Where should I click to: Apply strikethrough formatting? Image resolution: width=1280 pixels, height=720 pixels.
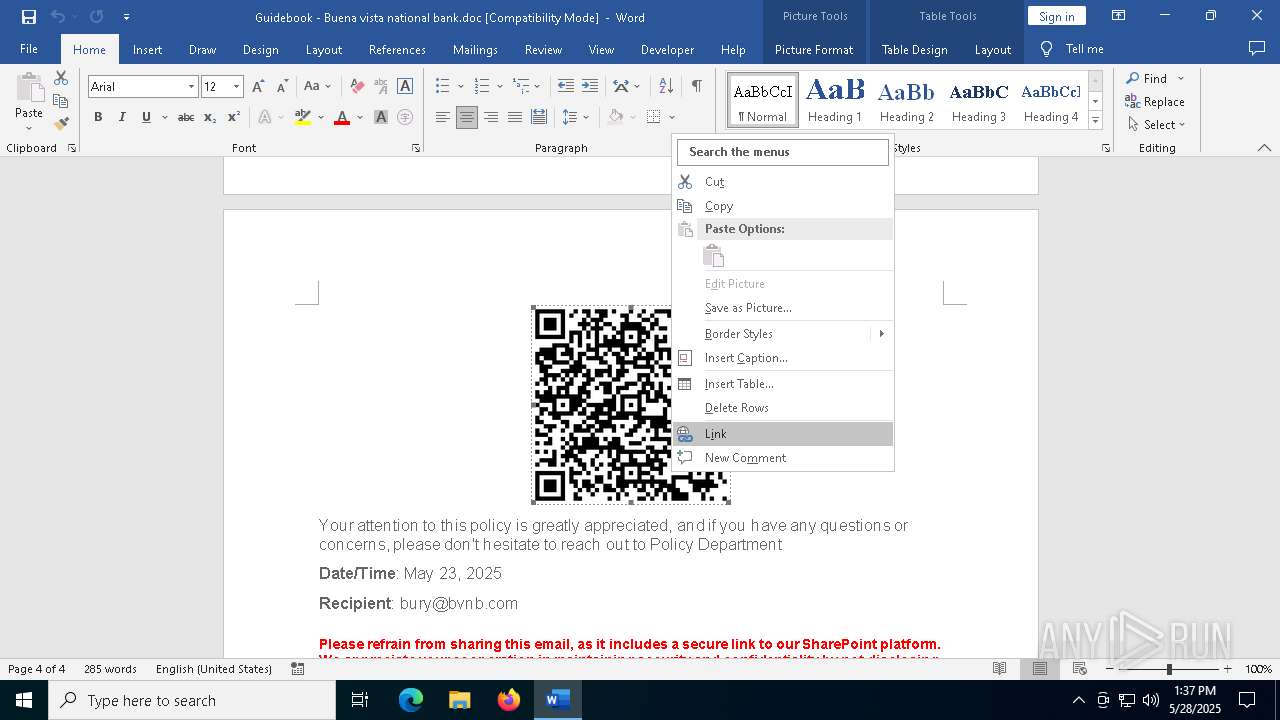point(186,117)
